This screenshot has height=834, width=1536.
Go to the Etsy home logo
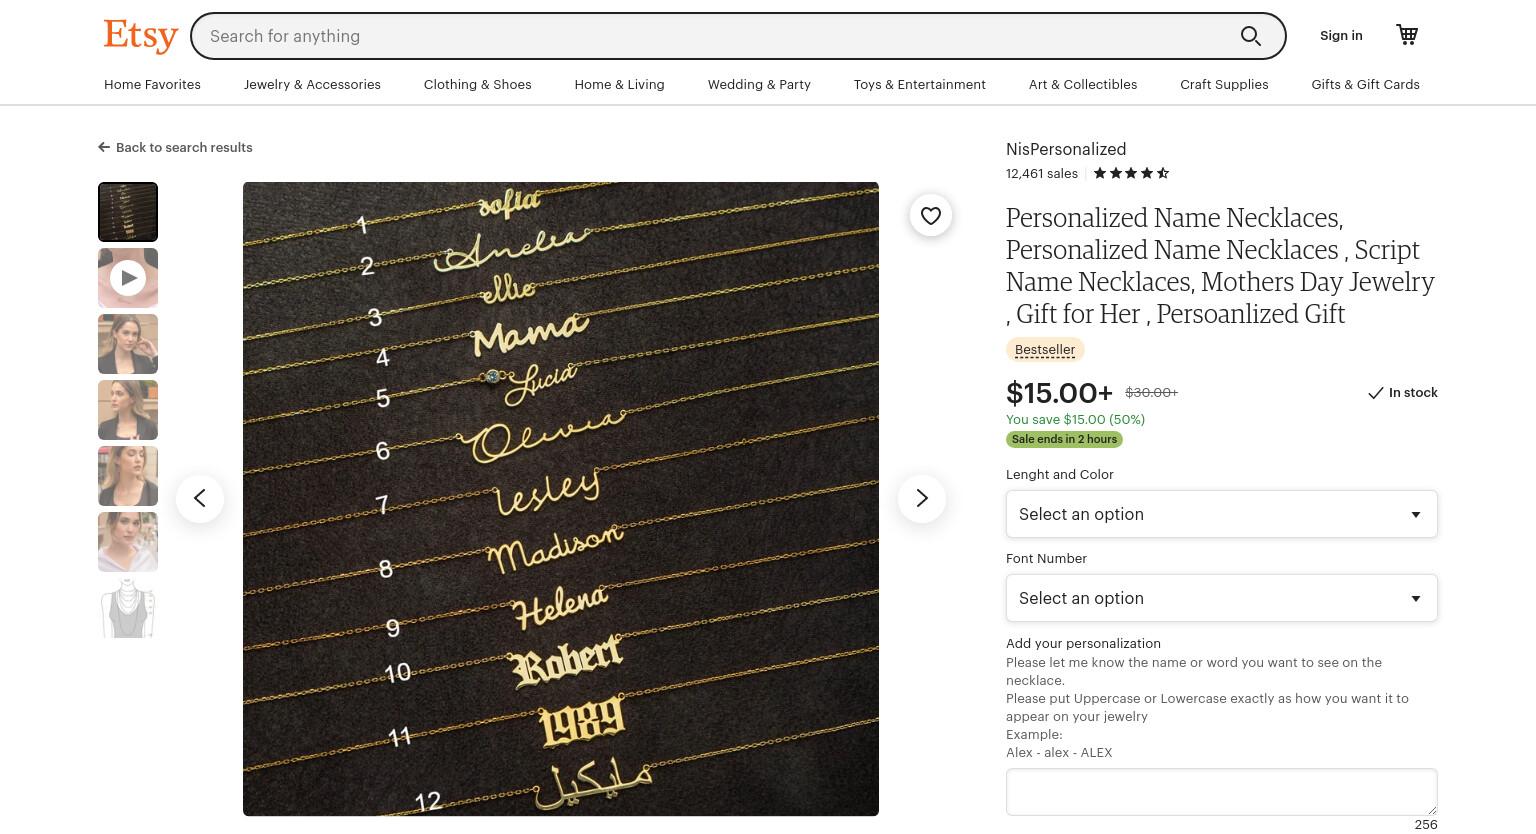141,35
